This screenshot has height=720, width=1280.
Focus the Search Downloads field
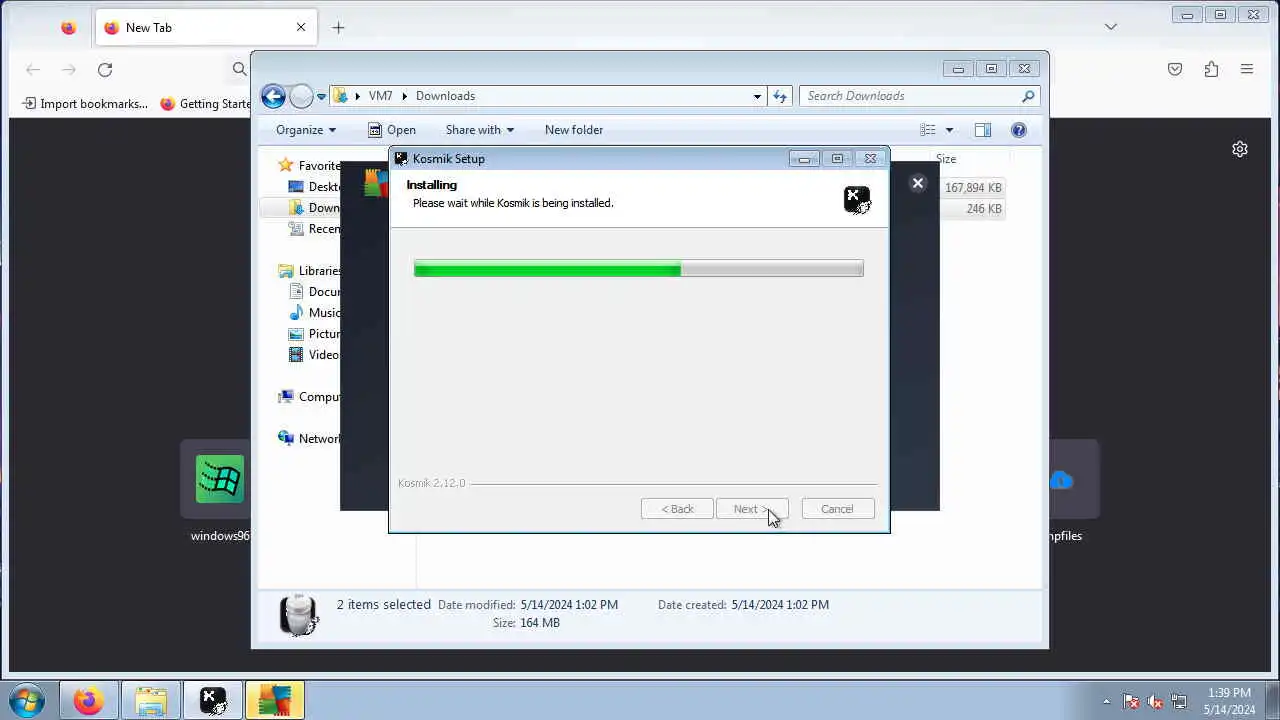coord(919,96)
